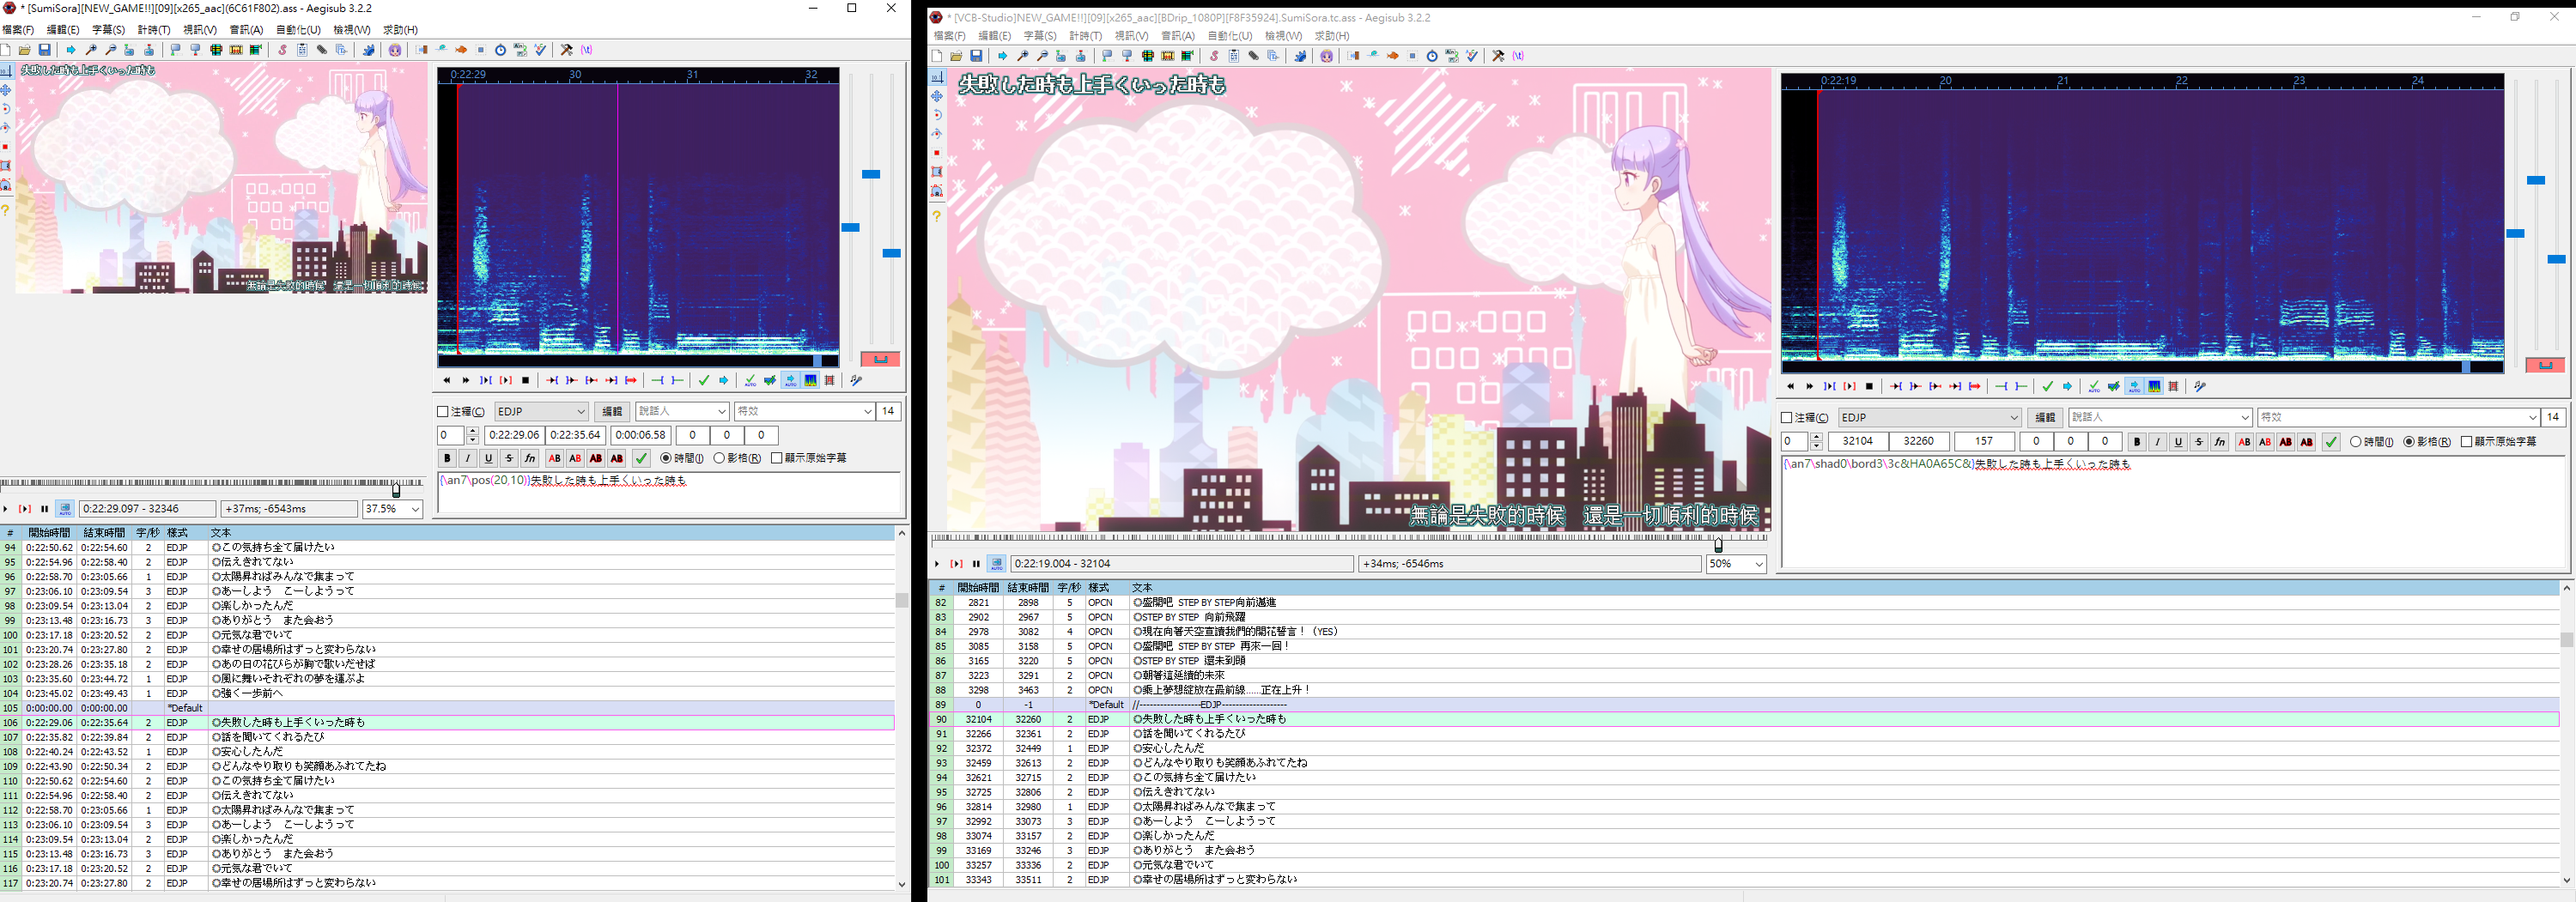
Task: Commit audio changes green check, left audio toolbar
Action: pos(704,380)
